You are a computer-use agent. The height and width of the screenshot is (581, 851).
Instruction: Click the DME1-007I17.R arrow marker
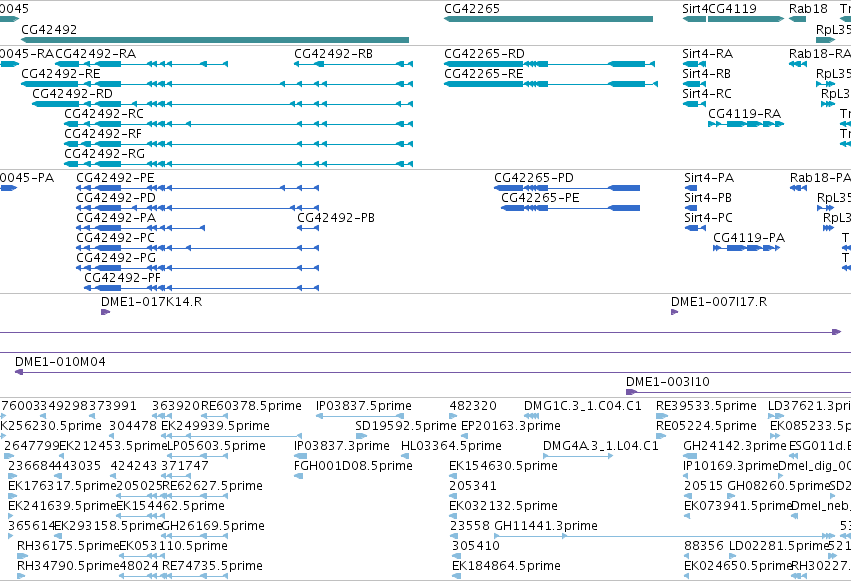click(x=675, y=312)
